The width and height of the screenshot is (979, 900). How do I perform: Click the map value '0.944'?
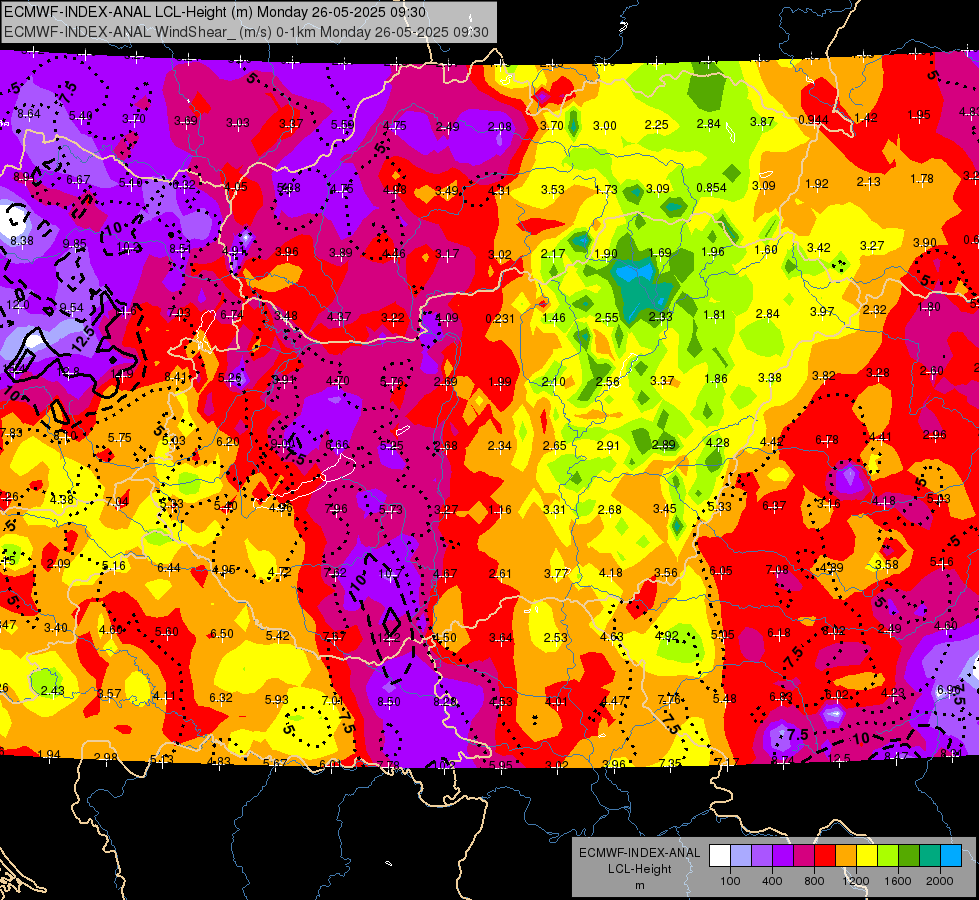point(814,120)
